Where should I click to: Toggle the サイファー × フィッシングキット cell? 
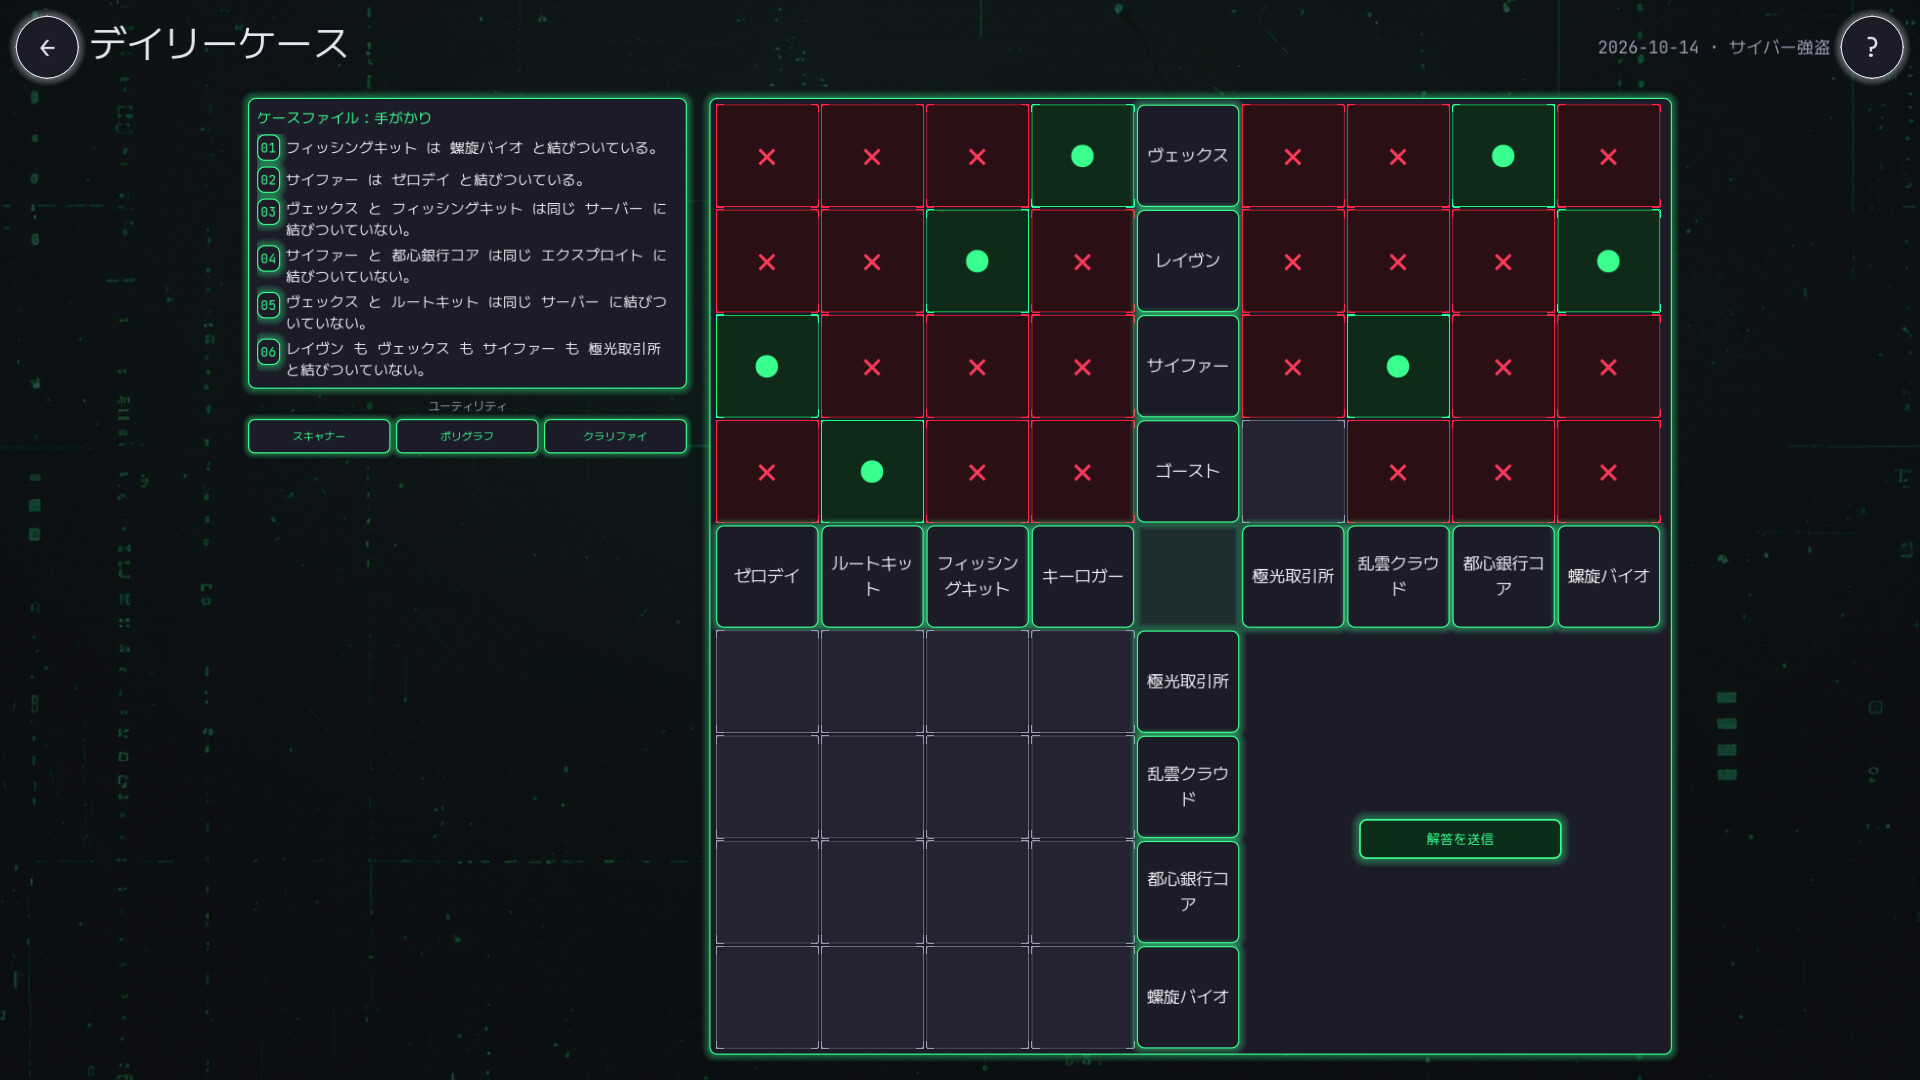(x=977, y=366)
